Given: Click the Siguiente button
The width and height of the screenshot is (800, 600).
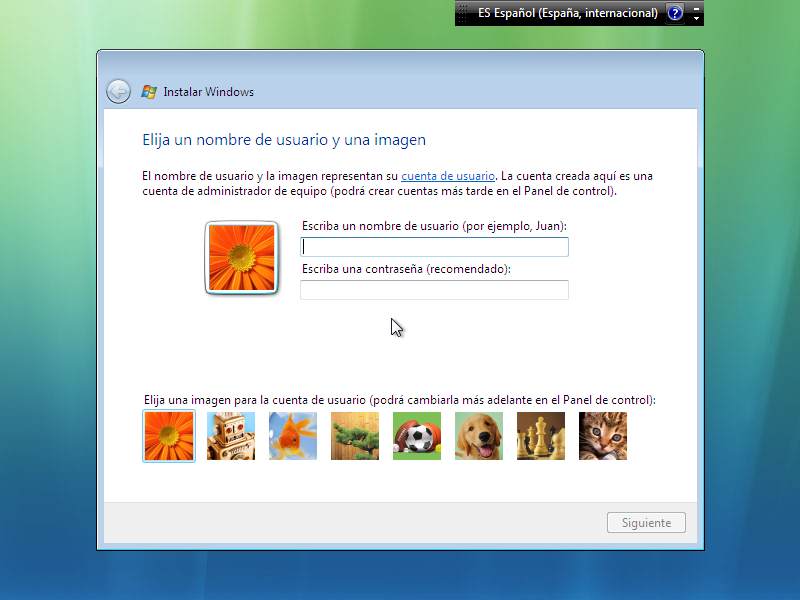Looking at the screenshot, I should point(646,522).
